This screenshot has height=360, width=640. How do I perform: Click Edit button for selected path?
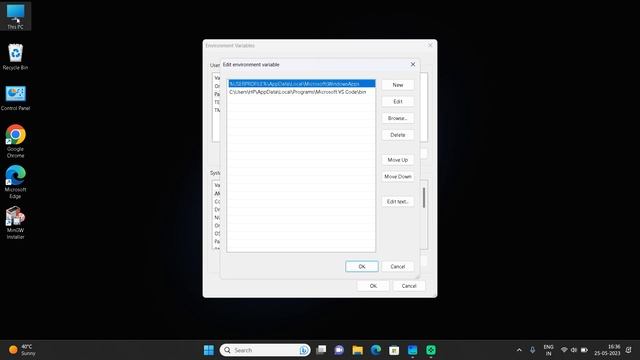398,102
